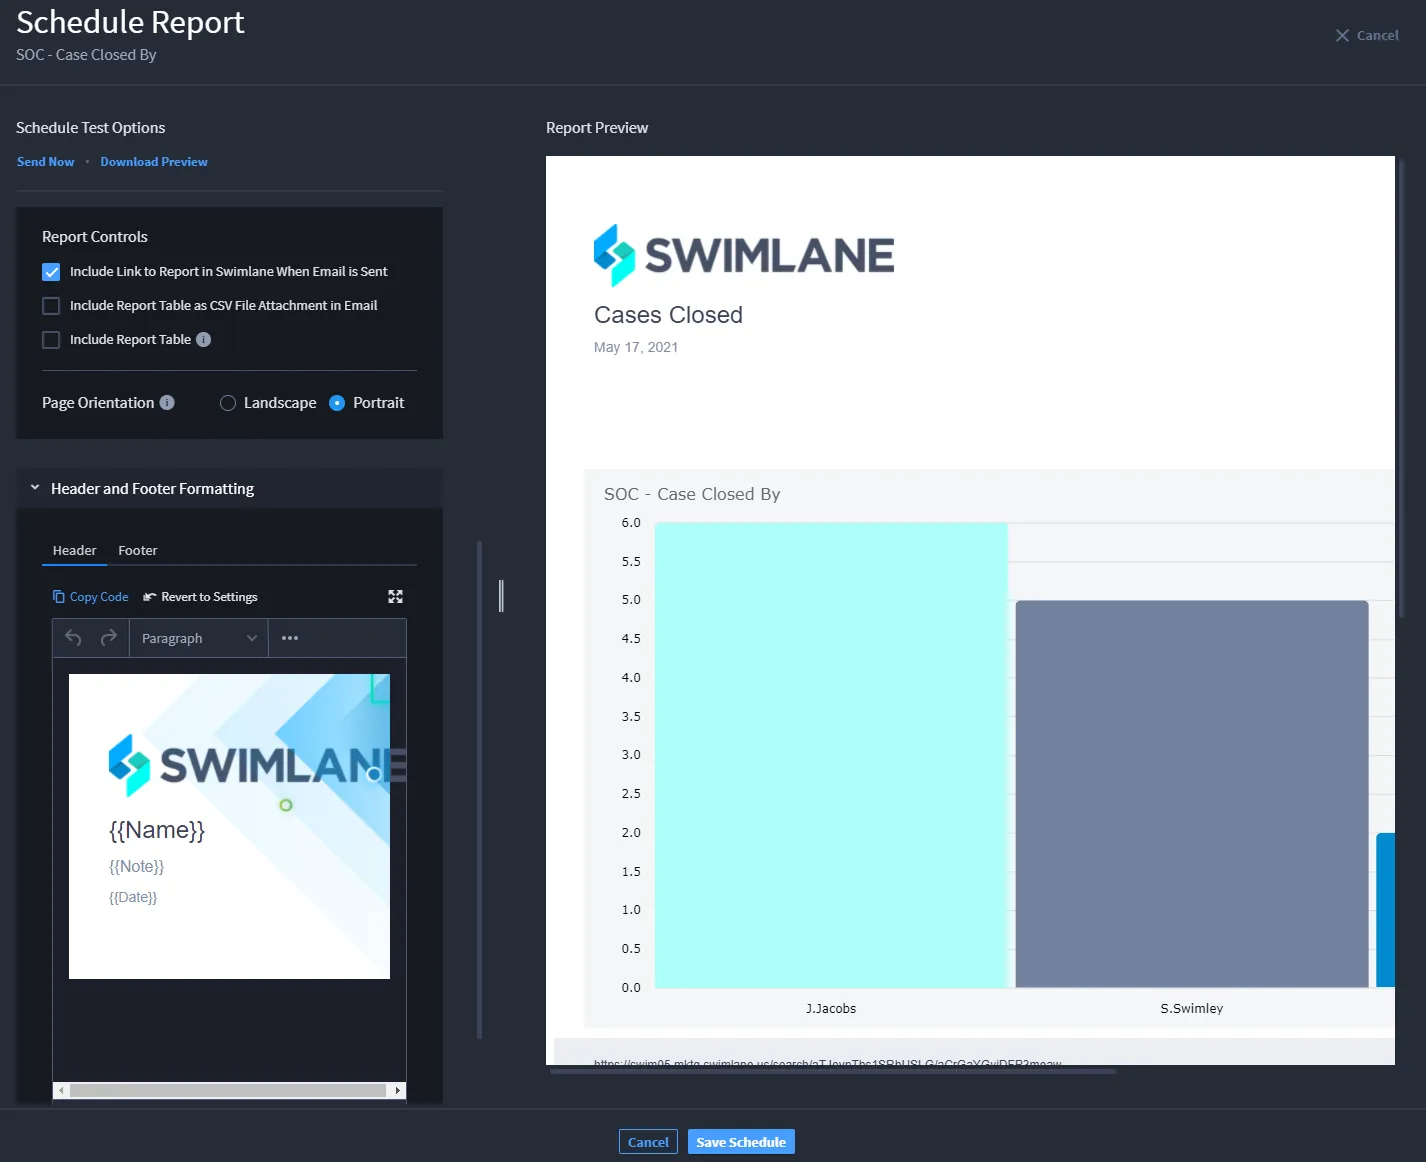The image size is (1426, 1162).
Task: Click the Save Schedule button
Action: pos(741,1142)
